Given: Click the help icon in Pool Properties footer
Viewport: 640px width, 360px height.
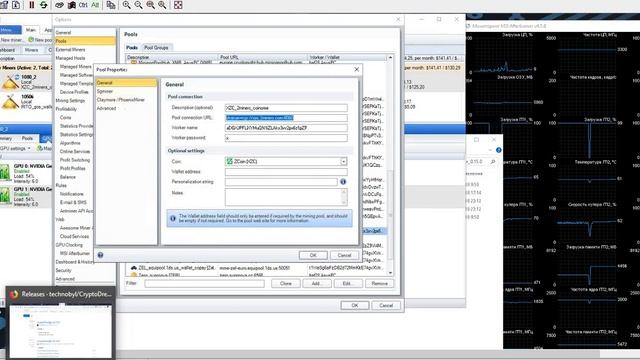Looking at the screenshot, I should pos(100,255).
